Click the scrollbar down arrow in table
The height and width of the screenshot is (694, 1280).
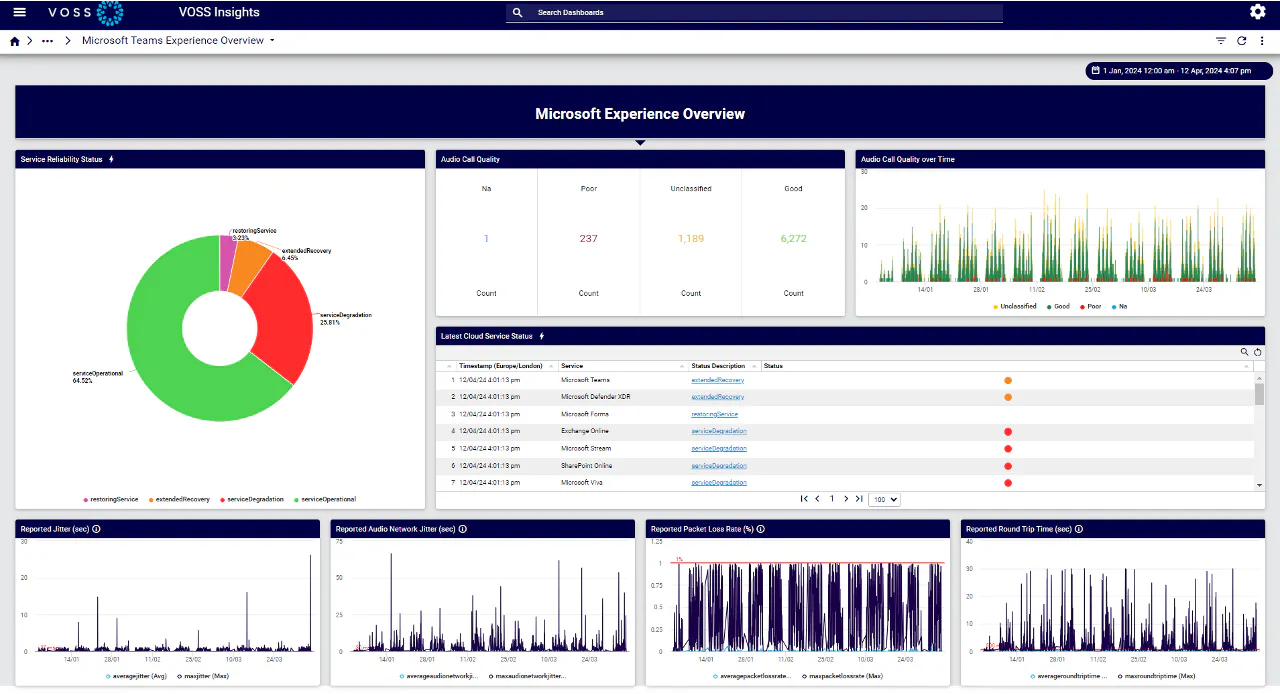point(1259,484)
